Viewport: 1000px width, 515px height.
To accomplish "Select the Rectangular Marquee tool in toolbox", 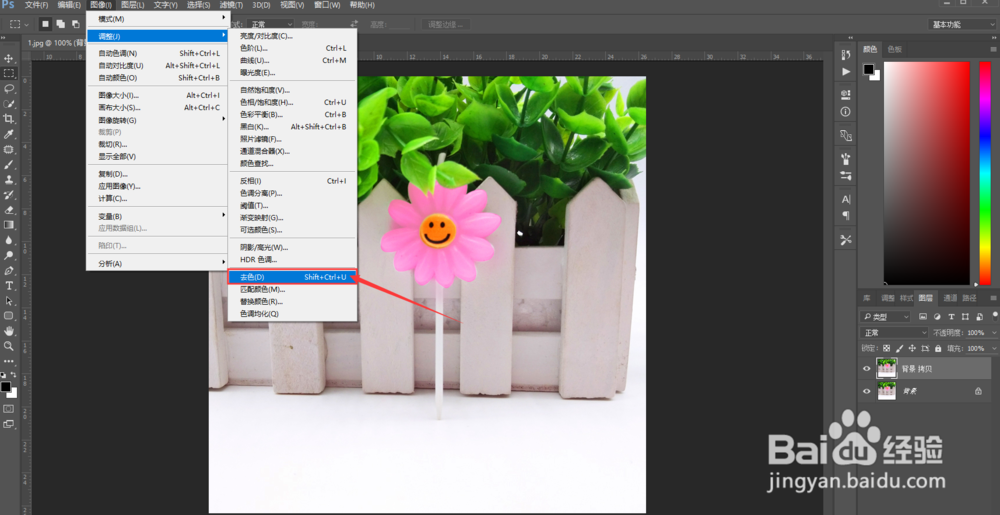I will (9, 73).
